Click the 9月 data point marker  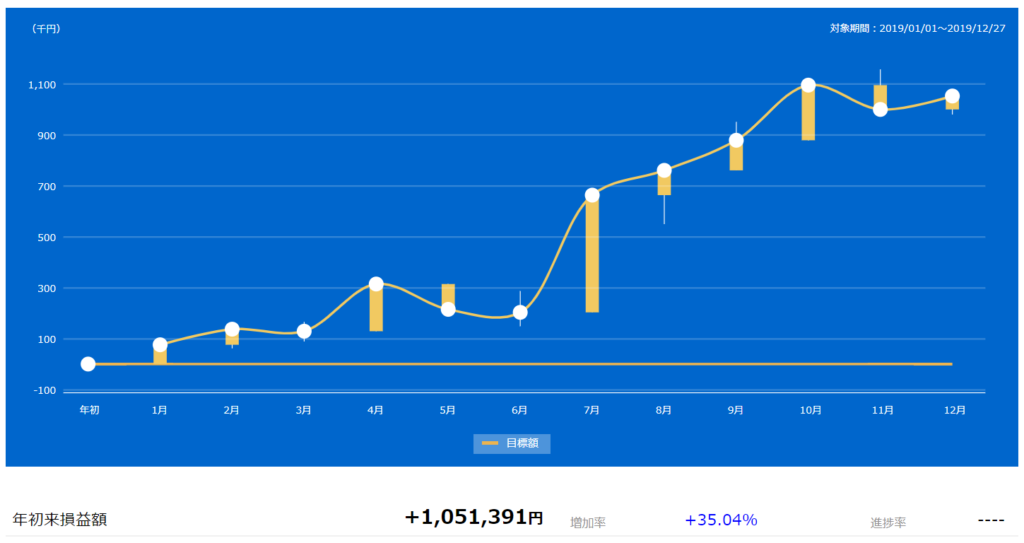[x=736, y=140]
